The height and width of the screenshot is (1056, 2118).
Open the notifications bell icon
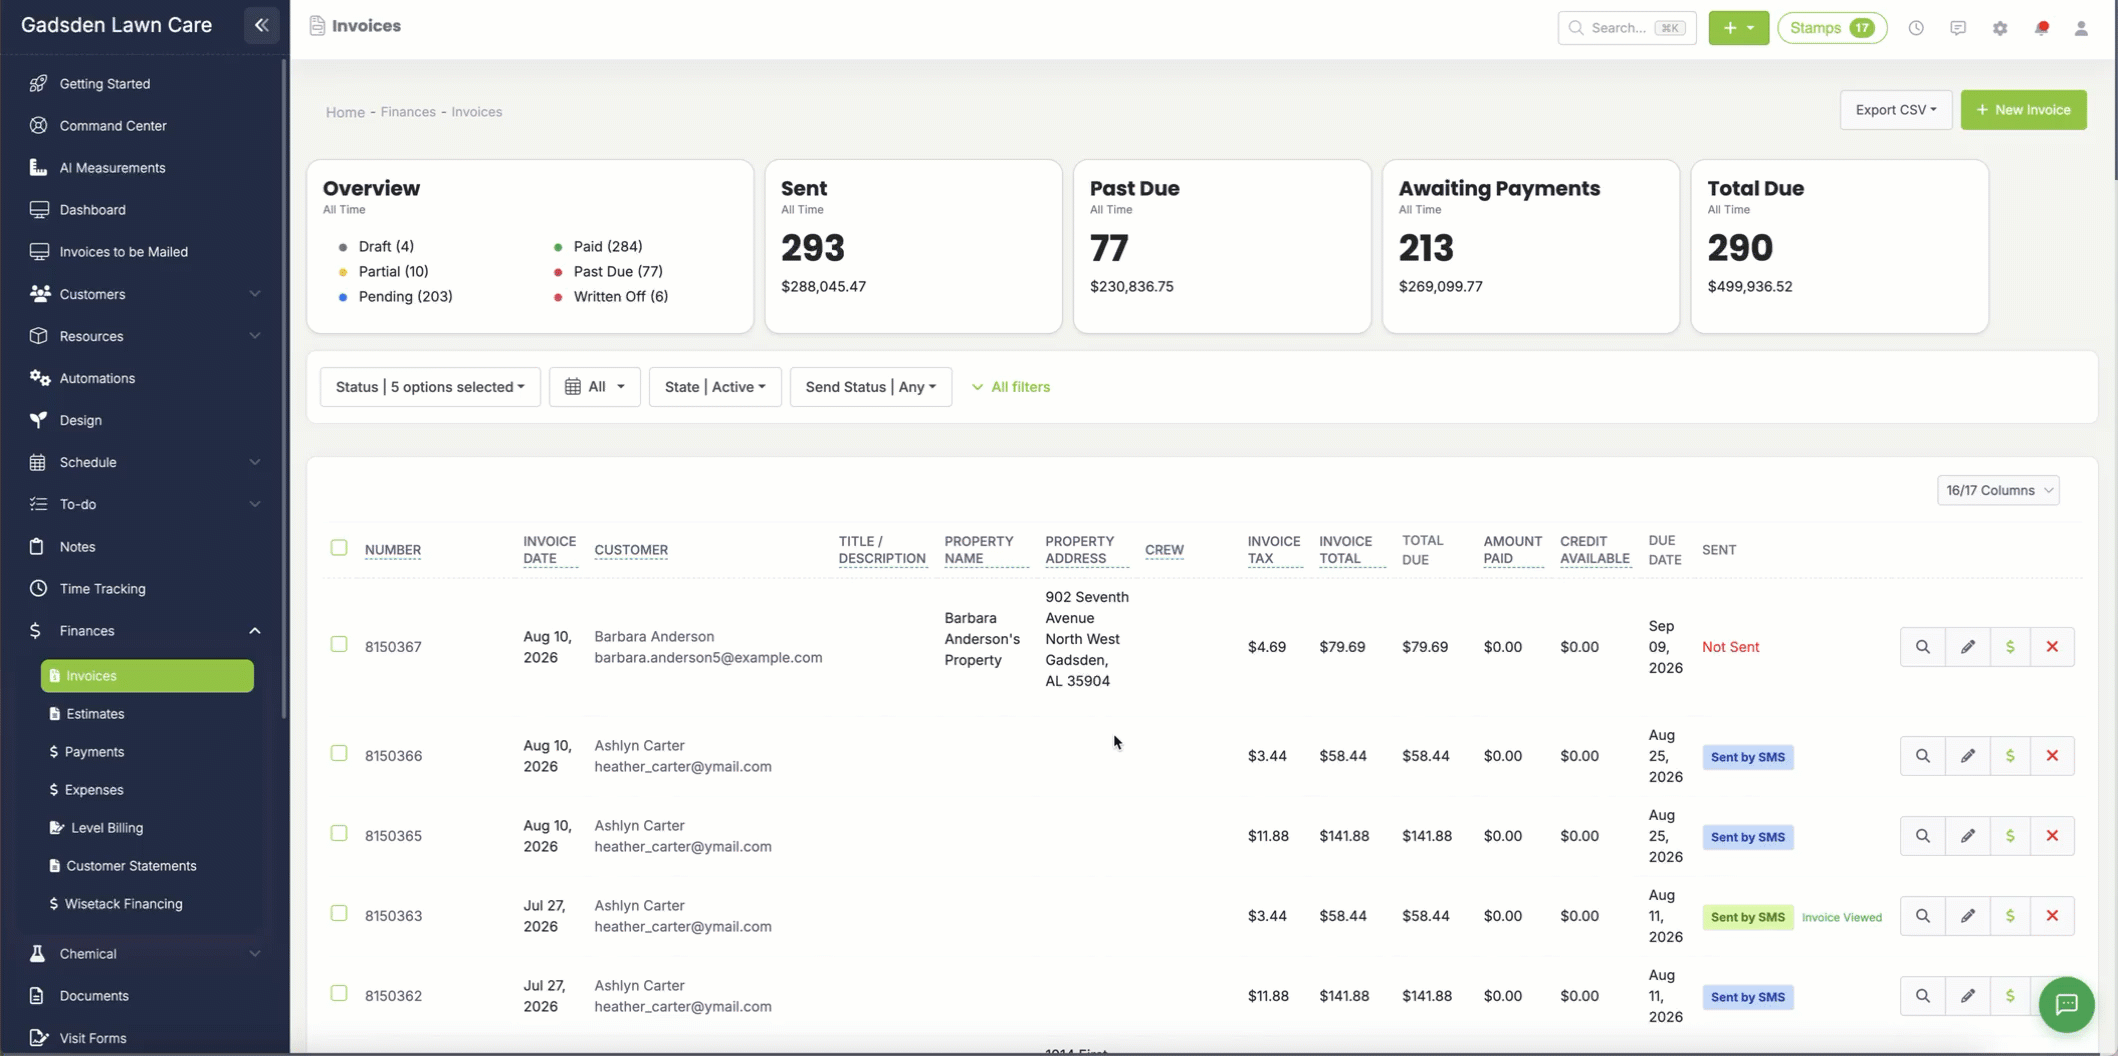tap(2041, 28)
